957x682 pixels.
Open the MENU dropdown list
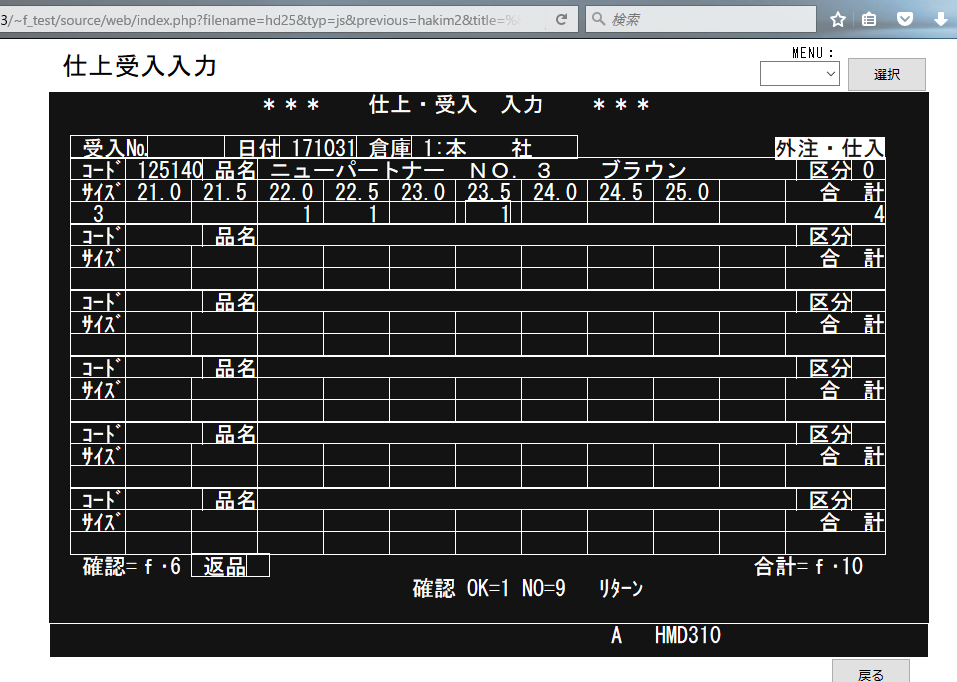[x=799, y=74]
